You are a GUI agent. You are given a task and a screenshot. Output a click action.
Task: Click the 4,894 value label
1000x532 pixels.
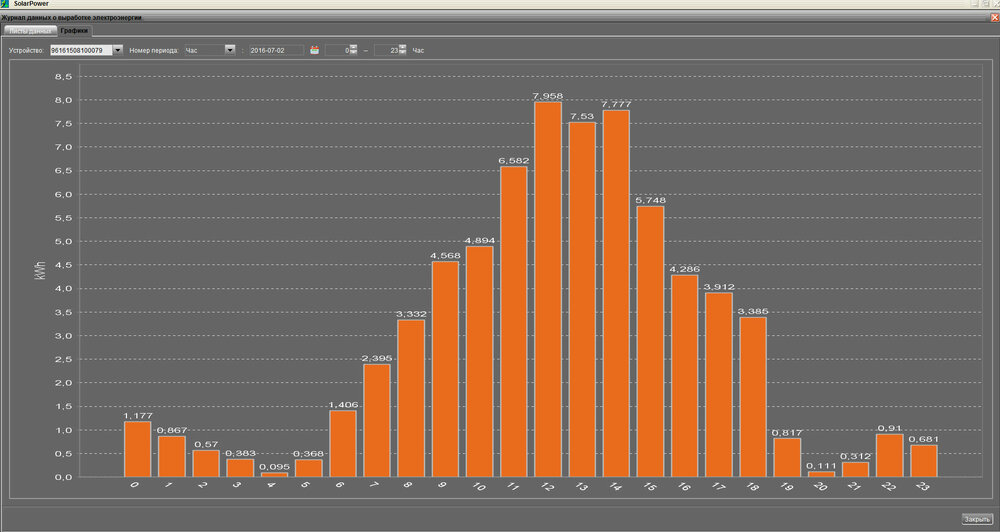[x=480, y=240]
